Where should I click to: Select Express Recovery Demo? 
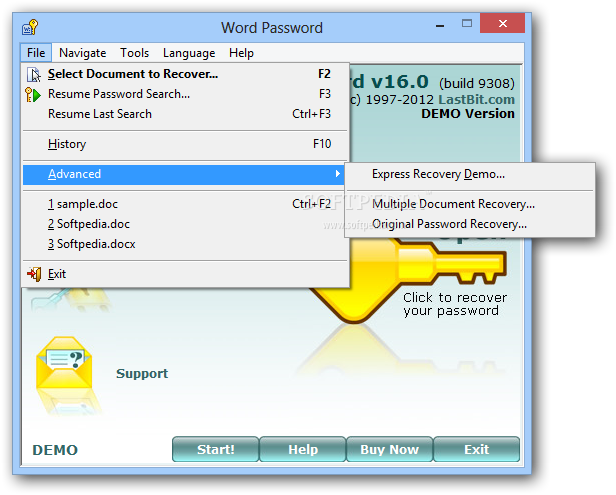coord(470,174)
